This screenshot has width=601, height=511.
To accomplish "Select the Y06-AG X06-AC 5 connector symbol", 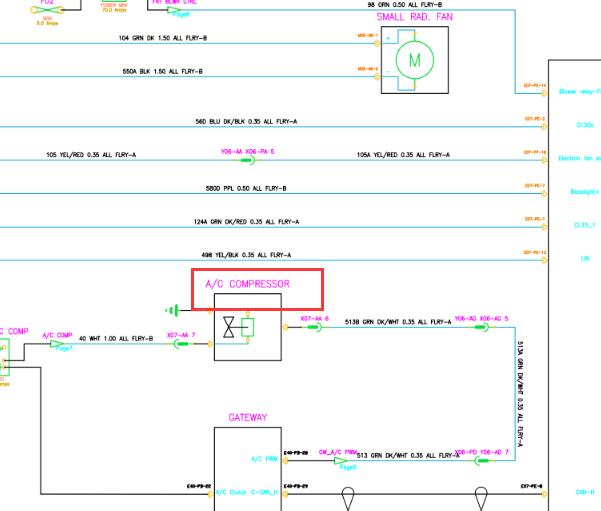I will (x=481, y=327).
